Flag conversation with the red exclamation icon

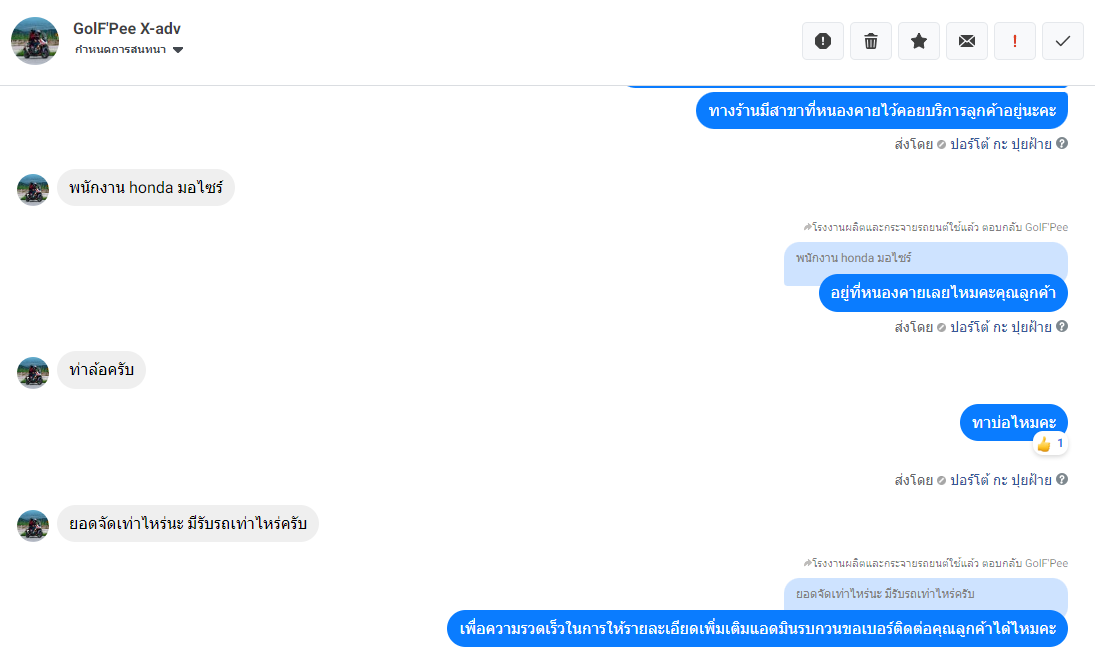click(x=1015, y=41)
